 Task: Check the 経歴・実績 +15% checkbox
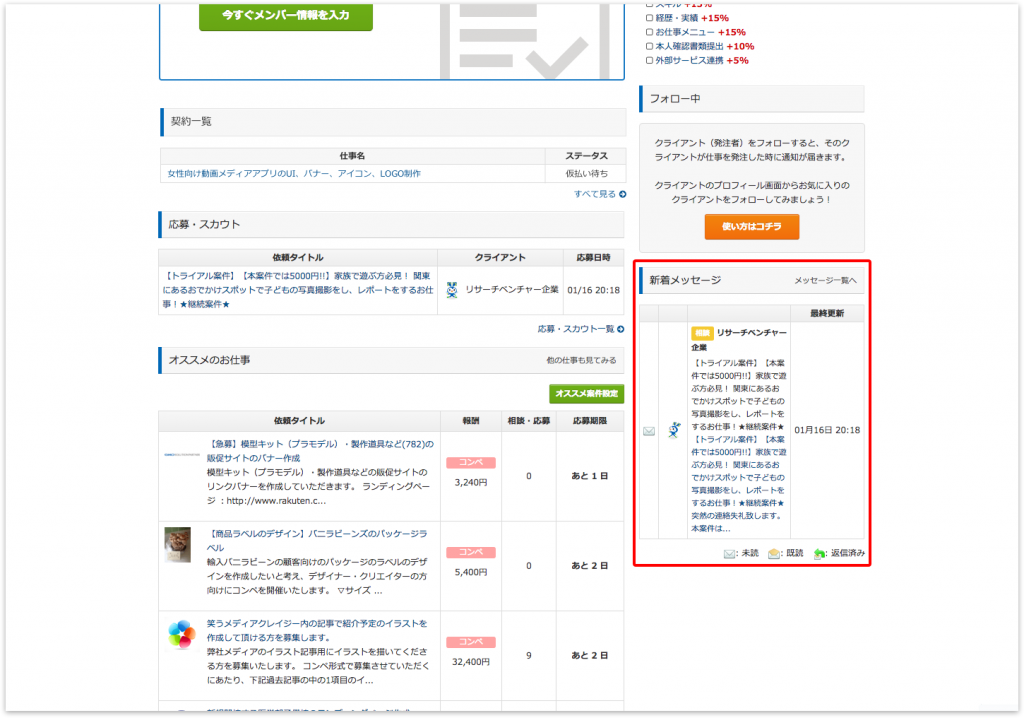(x=651, y=18)
